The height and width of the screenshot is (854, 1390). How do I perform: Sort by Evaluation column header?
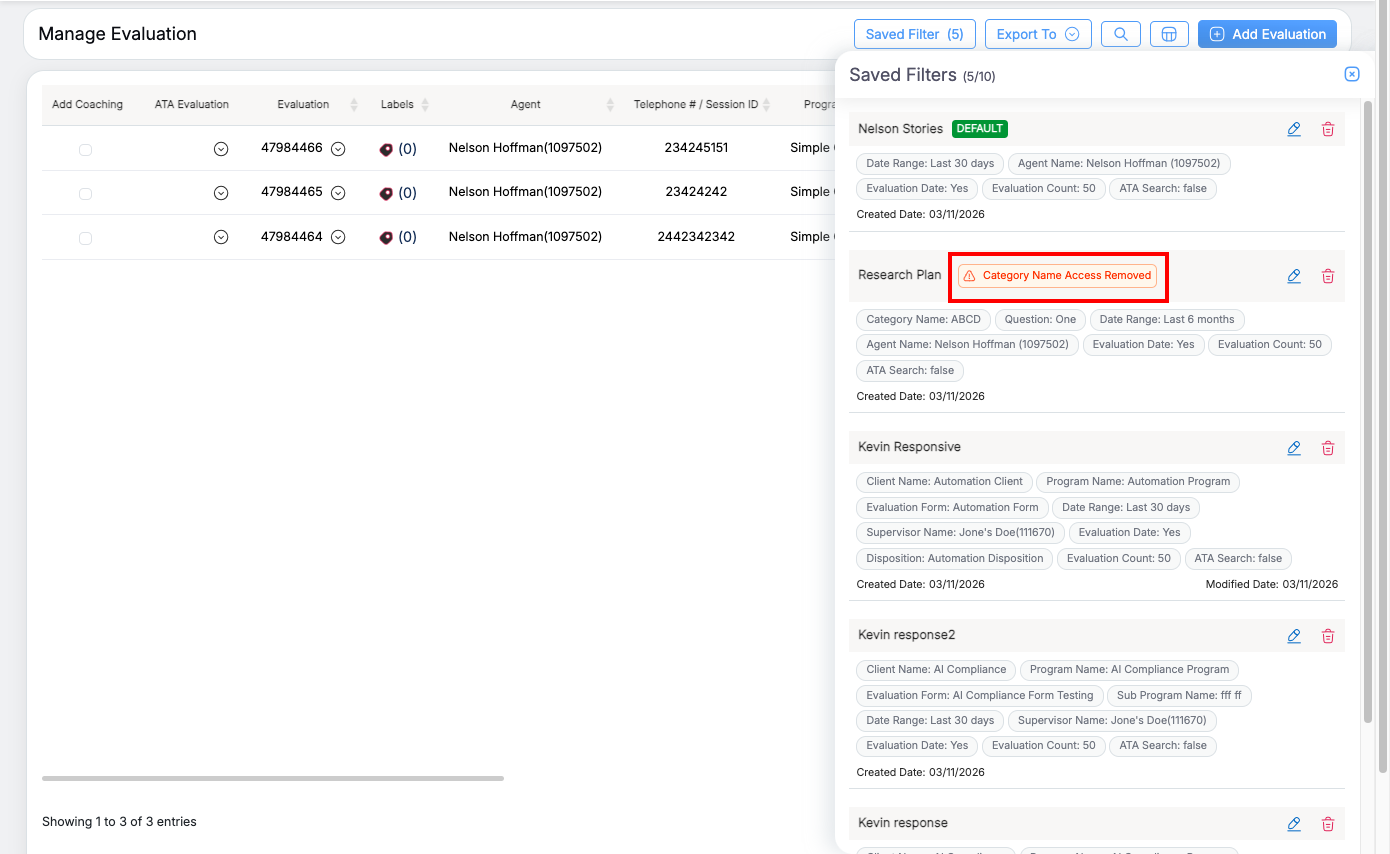pyautogui.click(x=303, y=104)
